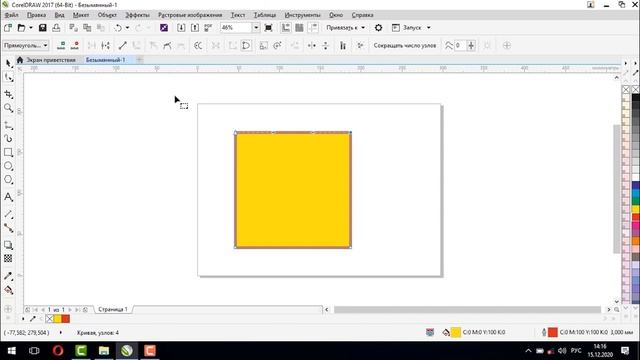Viewport: 640px width, 360px height.
Task: Click the Export icon
Action: 195,28
